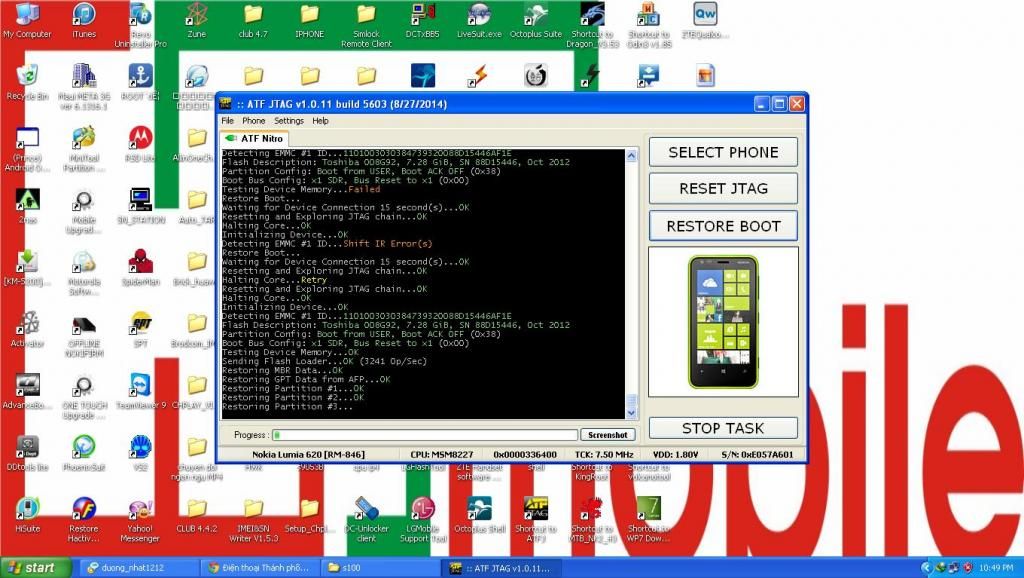The image size is (1024, 578).
Task: Launch PhoenixSuit from the desktop
Action: click(84, 453)
